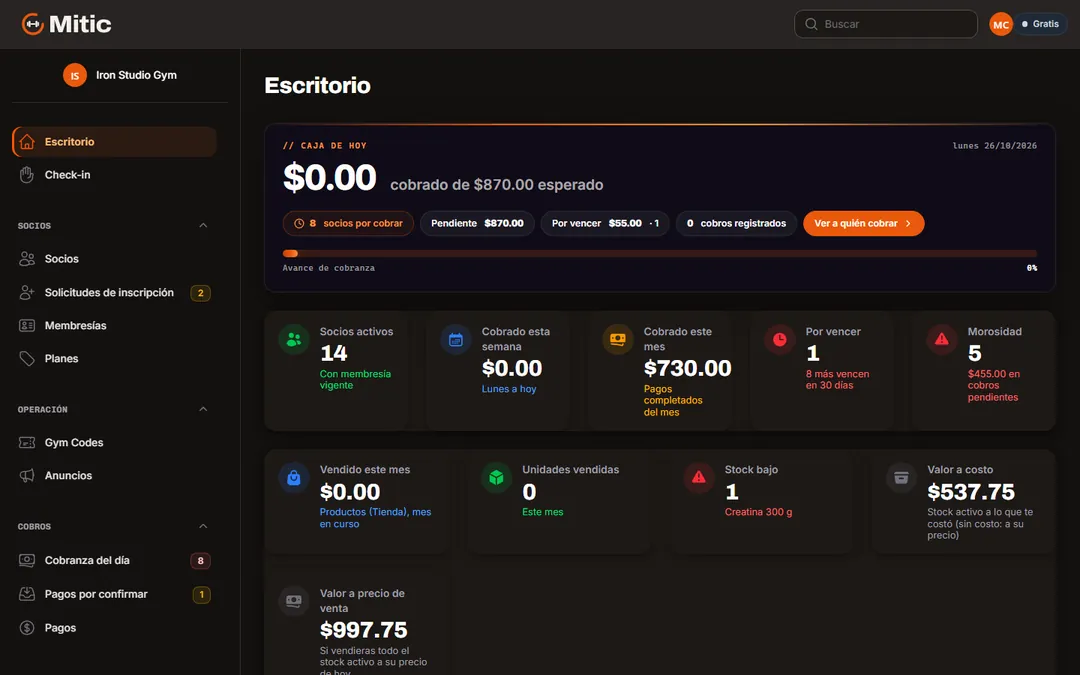Click the Socios activos green people icon

coord(294,340)
